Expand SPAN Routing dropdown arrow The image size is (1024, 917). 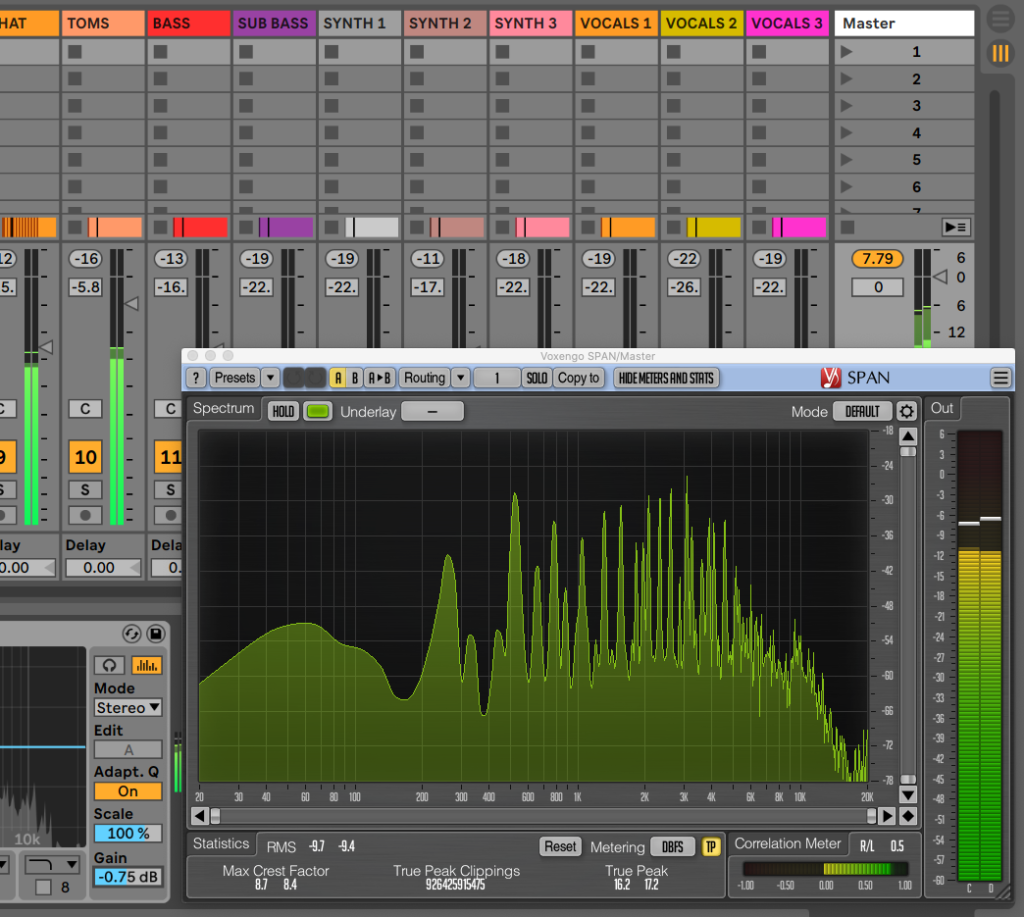pos(461,378)
